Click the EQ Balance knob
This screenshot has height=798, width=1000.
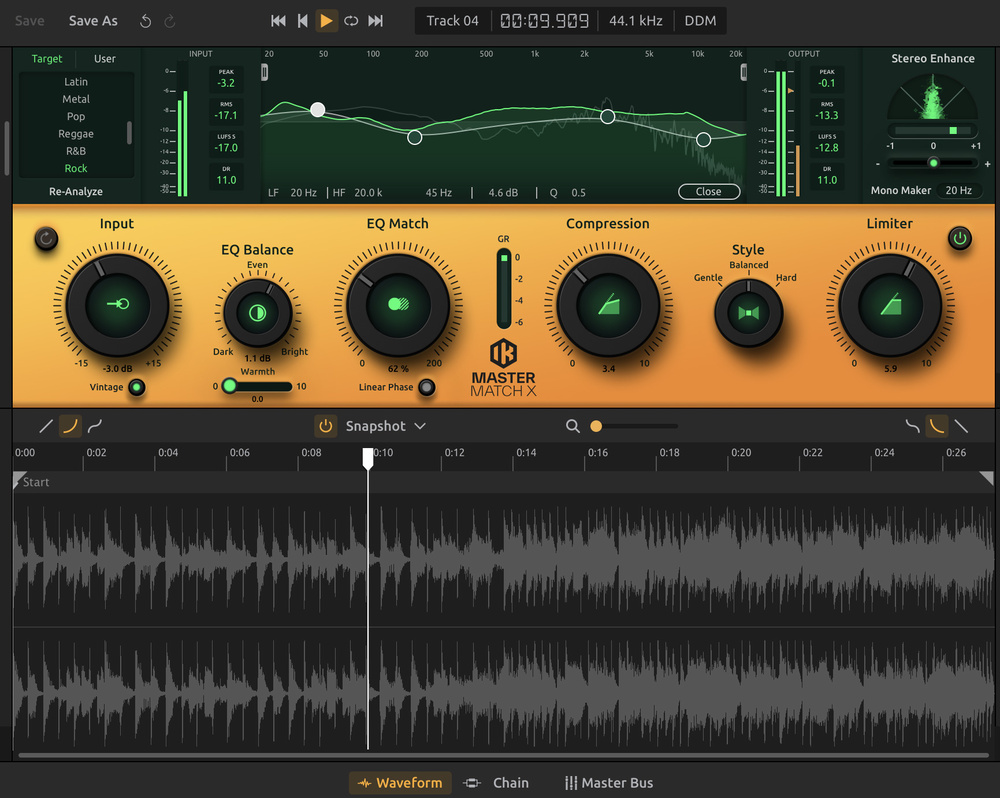tap(258, 313)
